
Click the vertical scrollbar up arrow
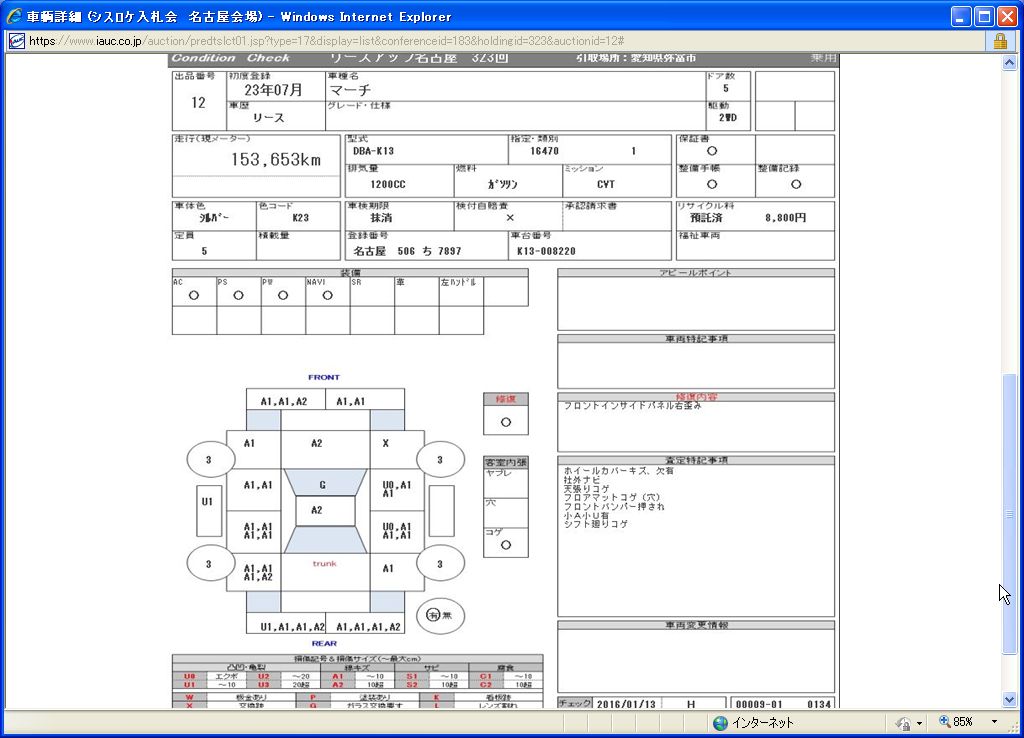(1009, 62)
